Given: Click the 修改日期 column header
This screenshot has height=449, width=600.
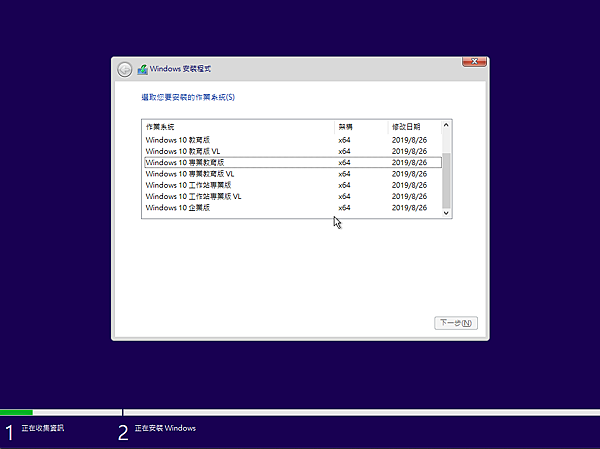Looking at the screenshot, I should click(415, 127).
